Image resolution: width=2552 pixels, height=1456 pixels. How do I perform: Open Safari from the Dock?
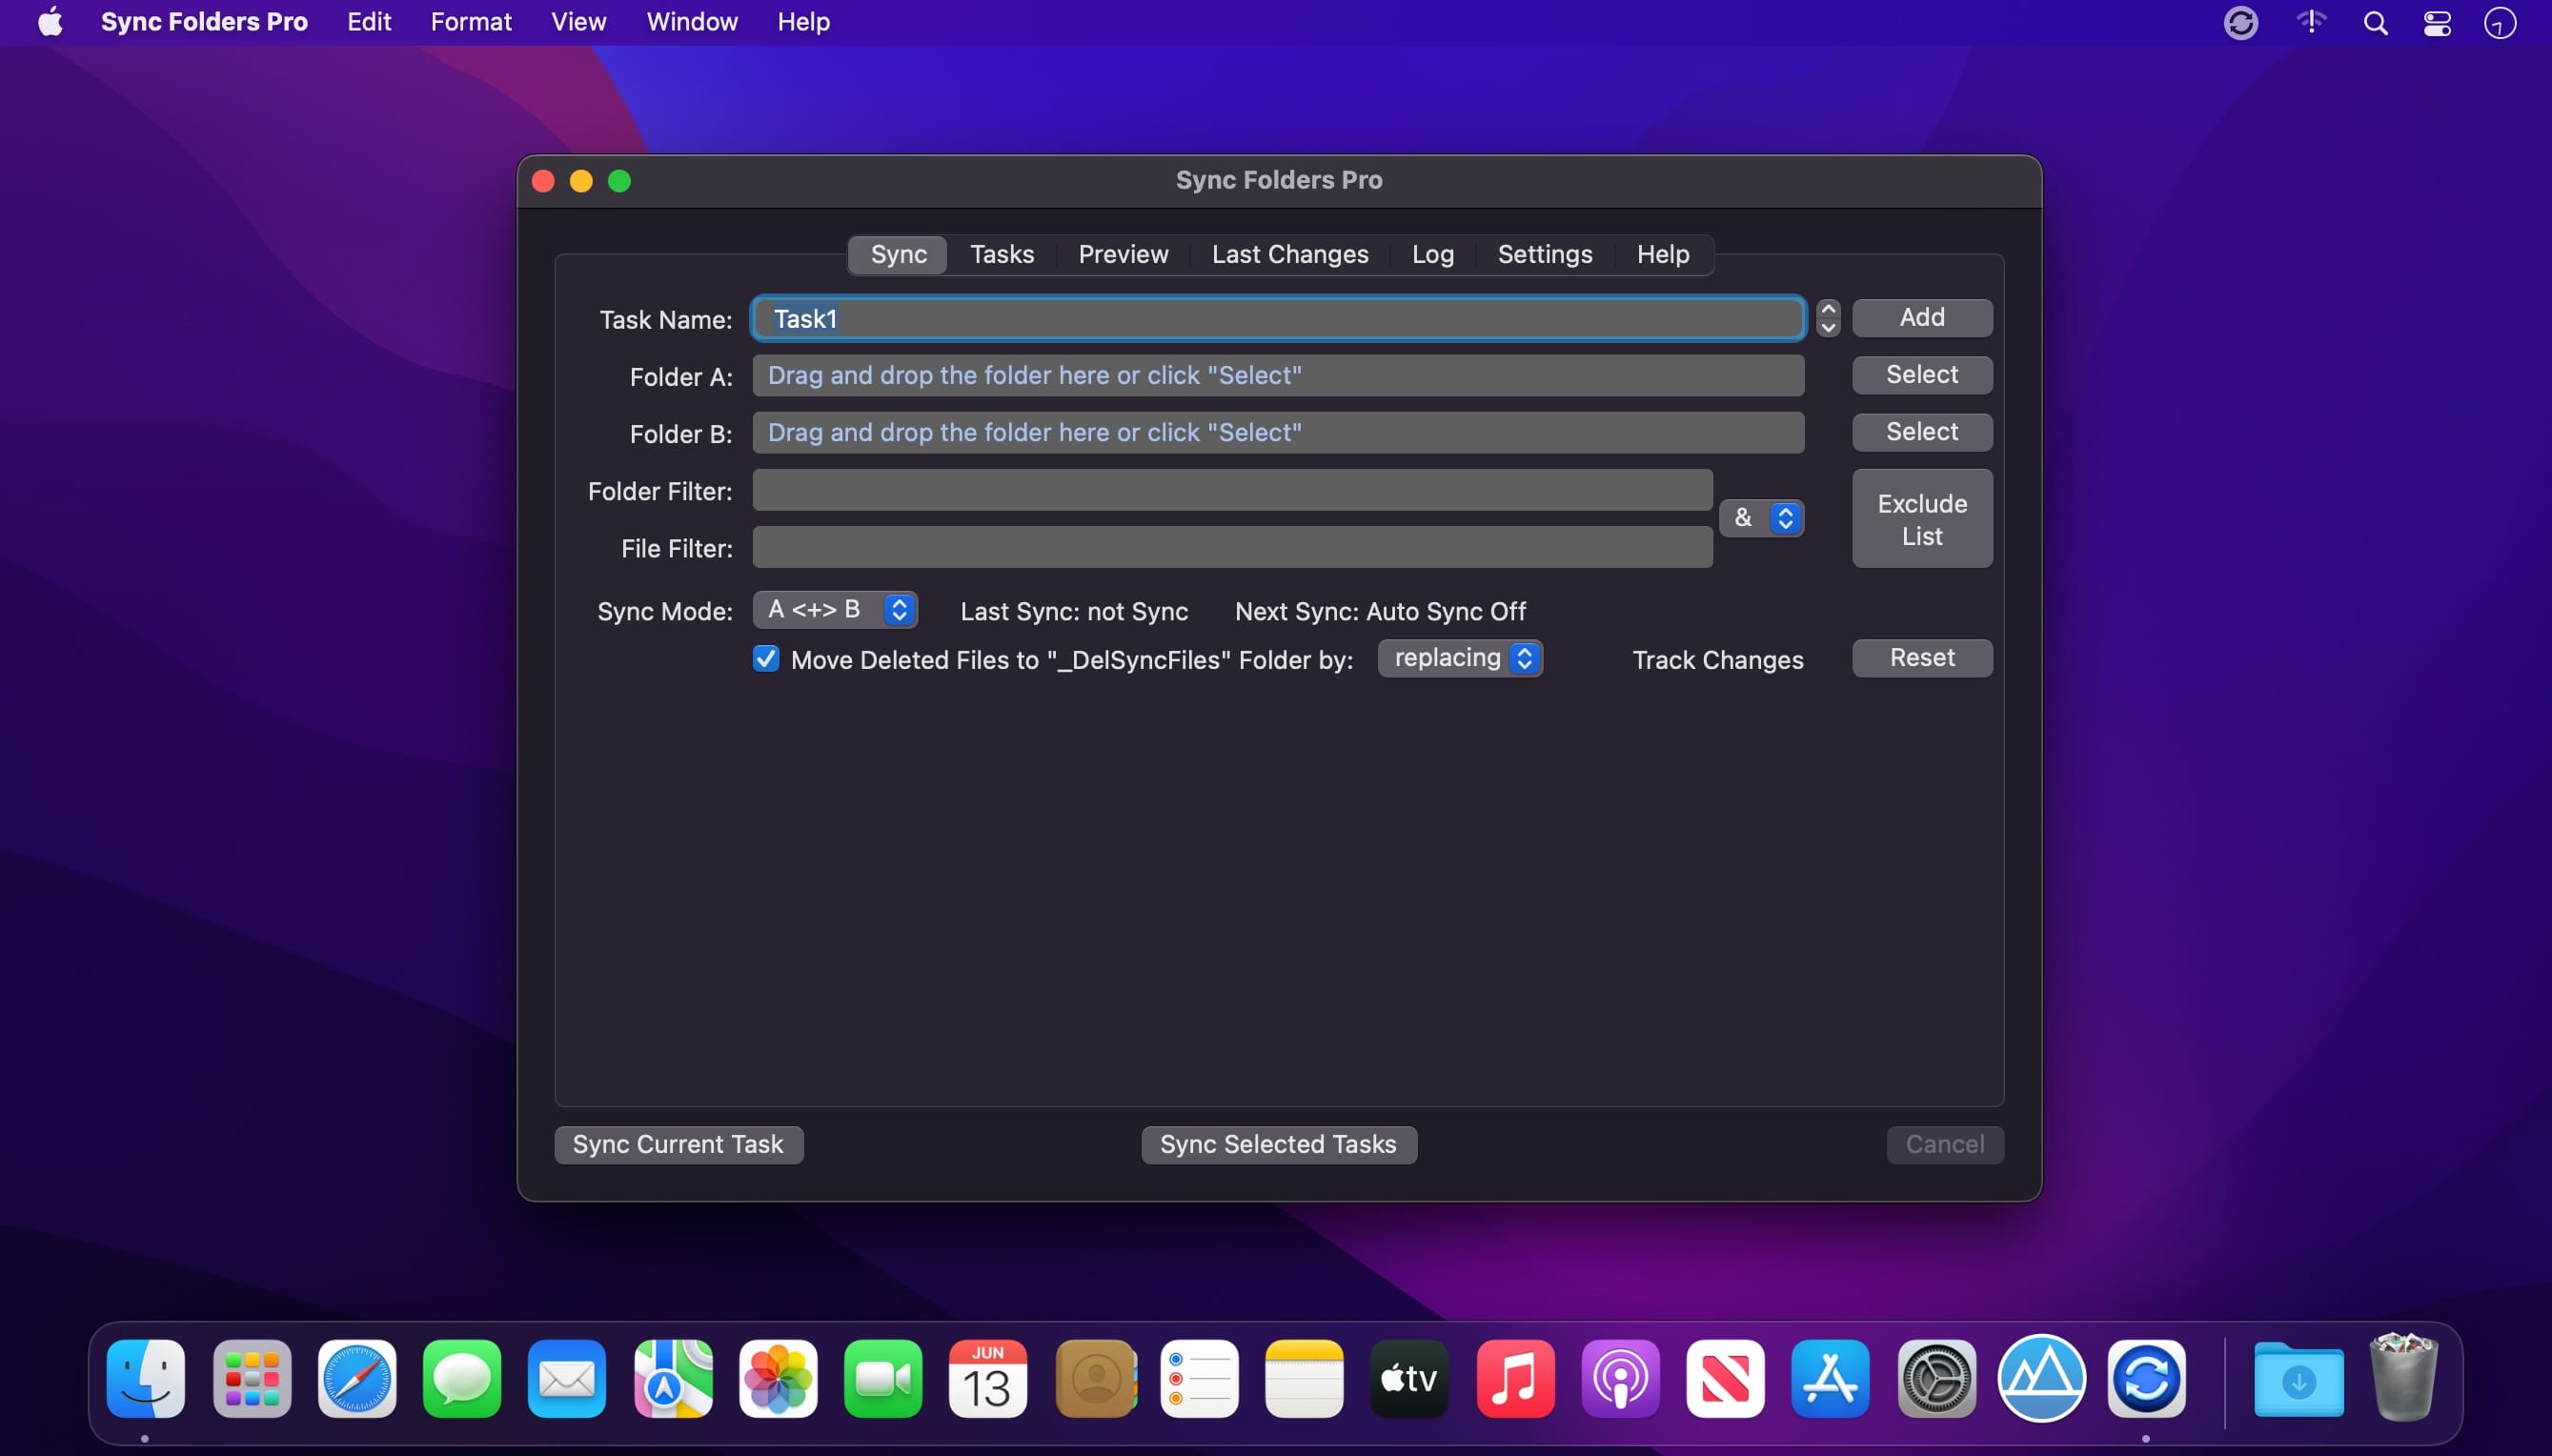(x=357, y=1378)
